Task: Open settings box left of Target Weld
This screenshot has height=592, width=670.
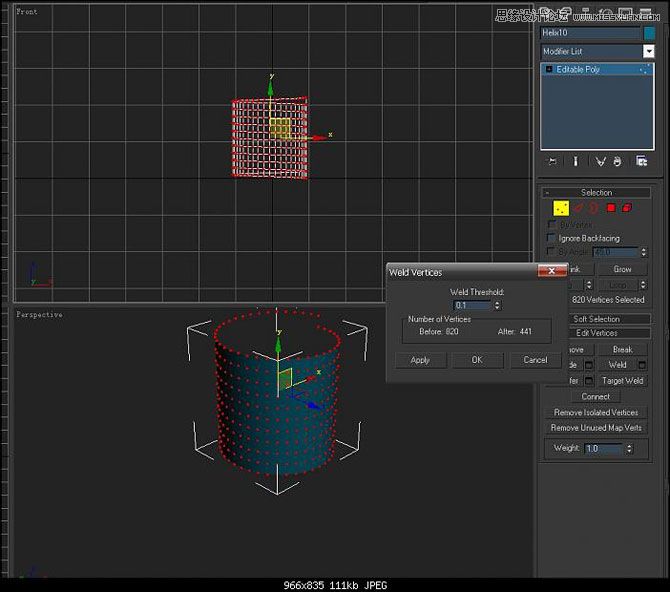Action: click(589, 380)
